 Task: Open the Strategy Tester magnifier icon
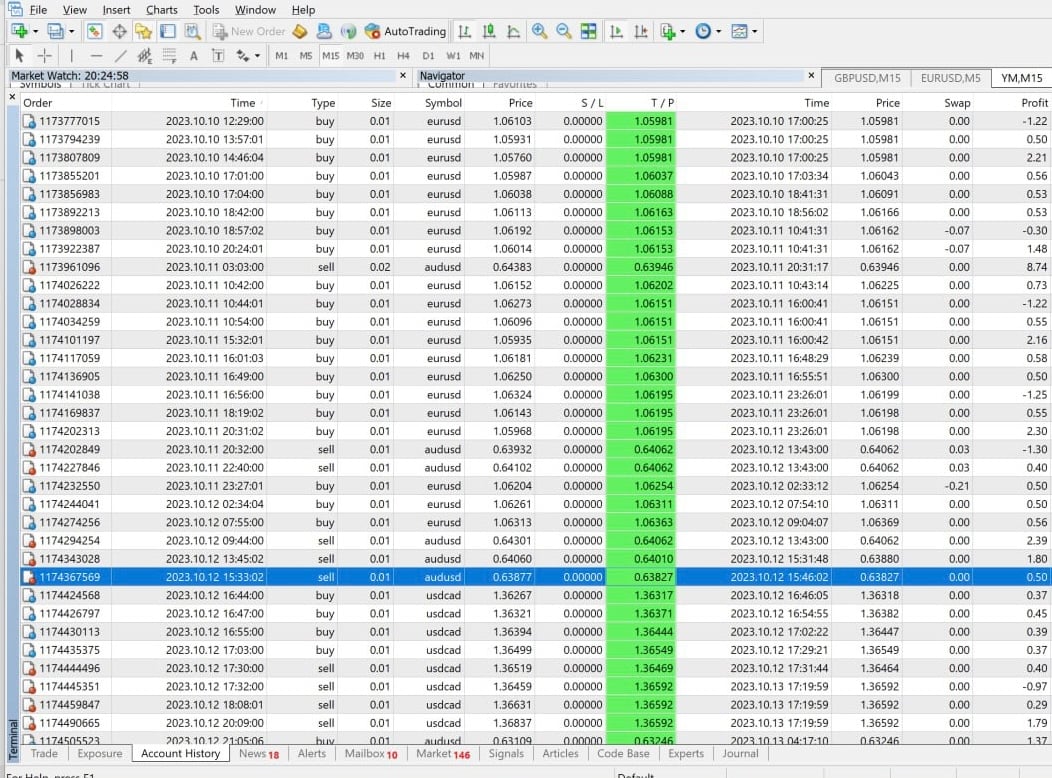(193, 31)
